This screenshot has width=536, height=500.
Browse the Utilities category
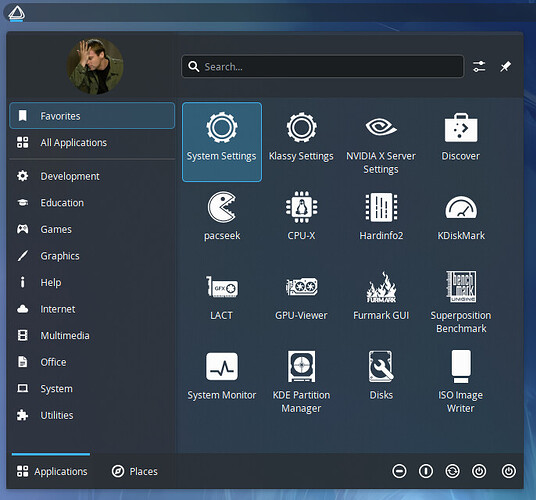coord(92,415)
